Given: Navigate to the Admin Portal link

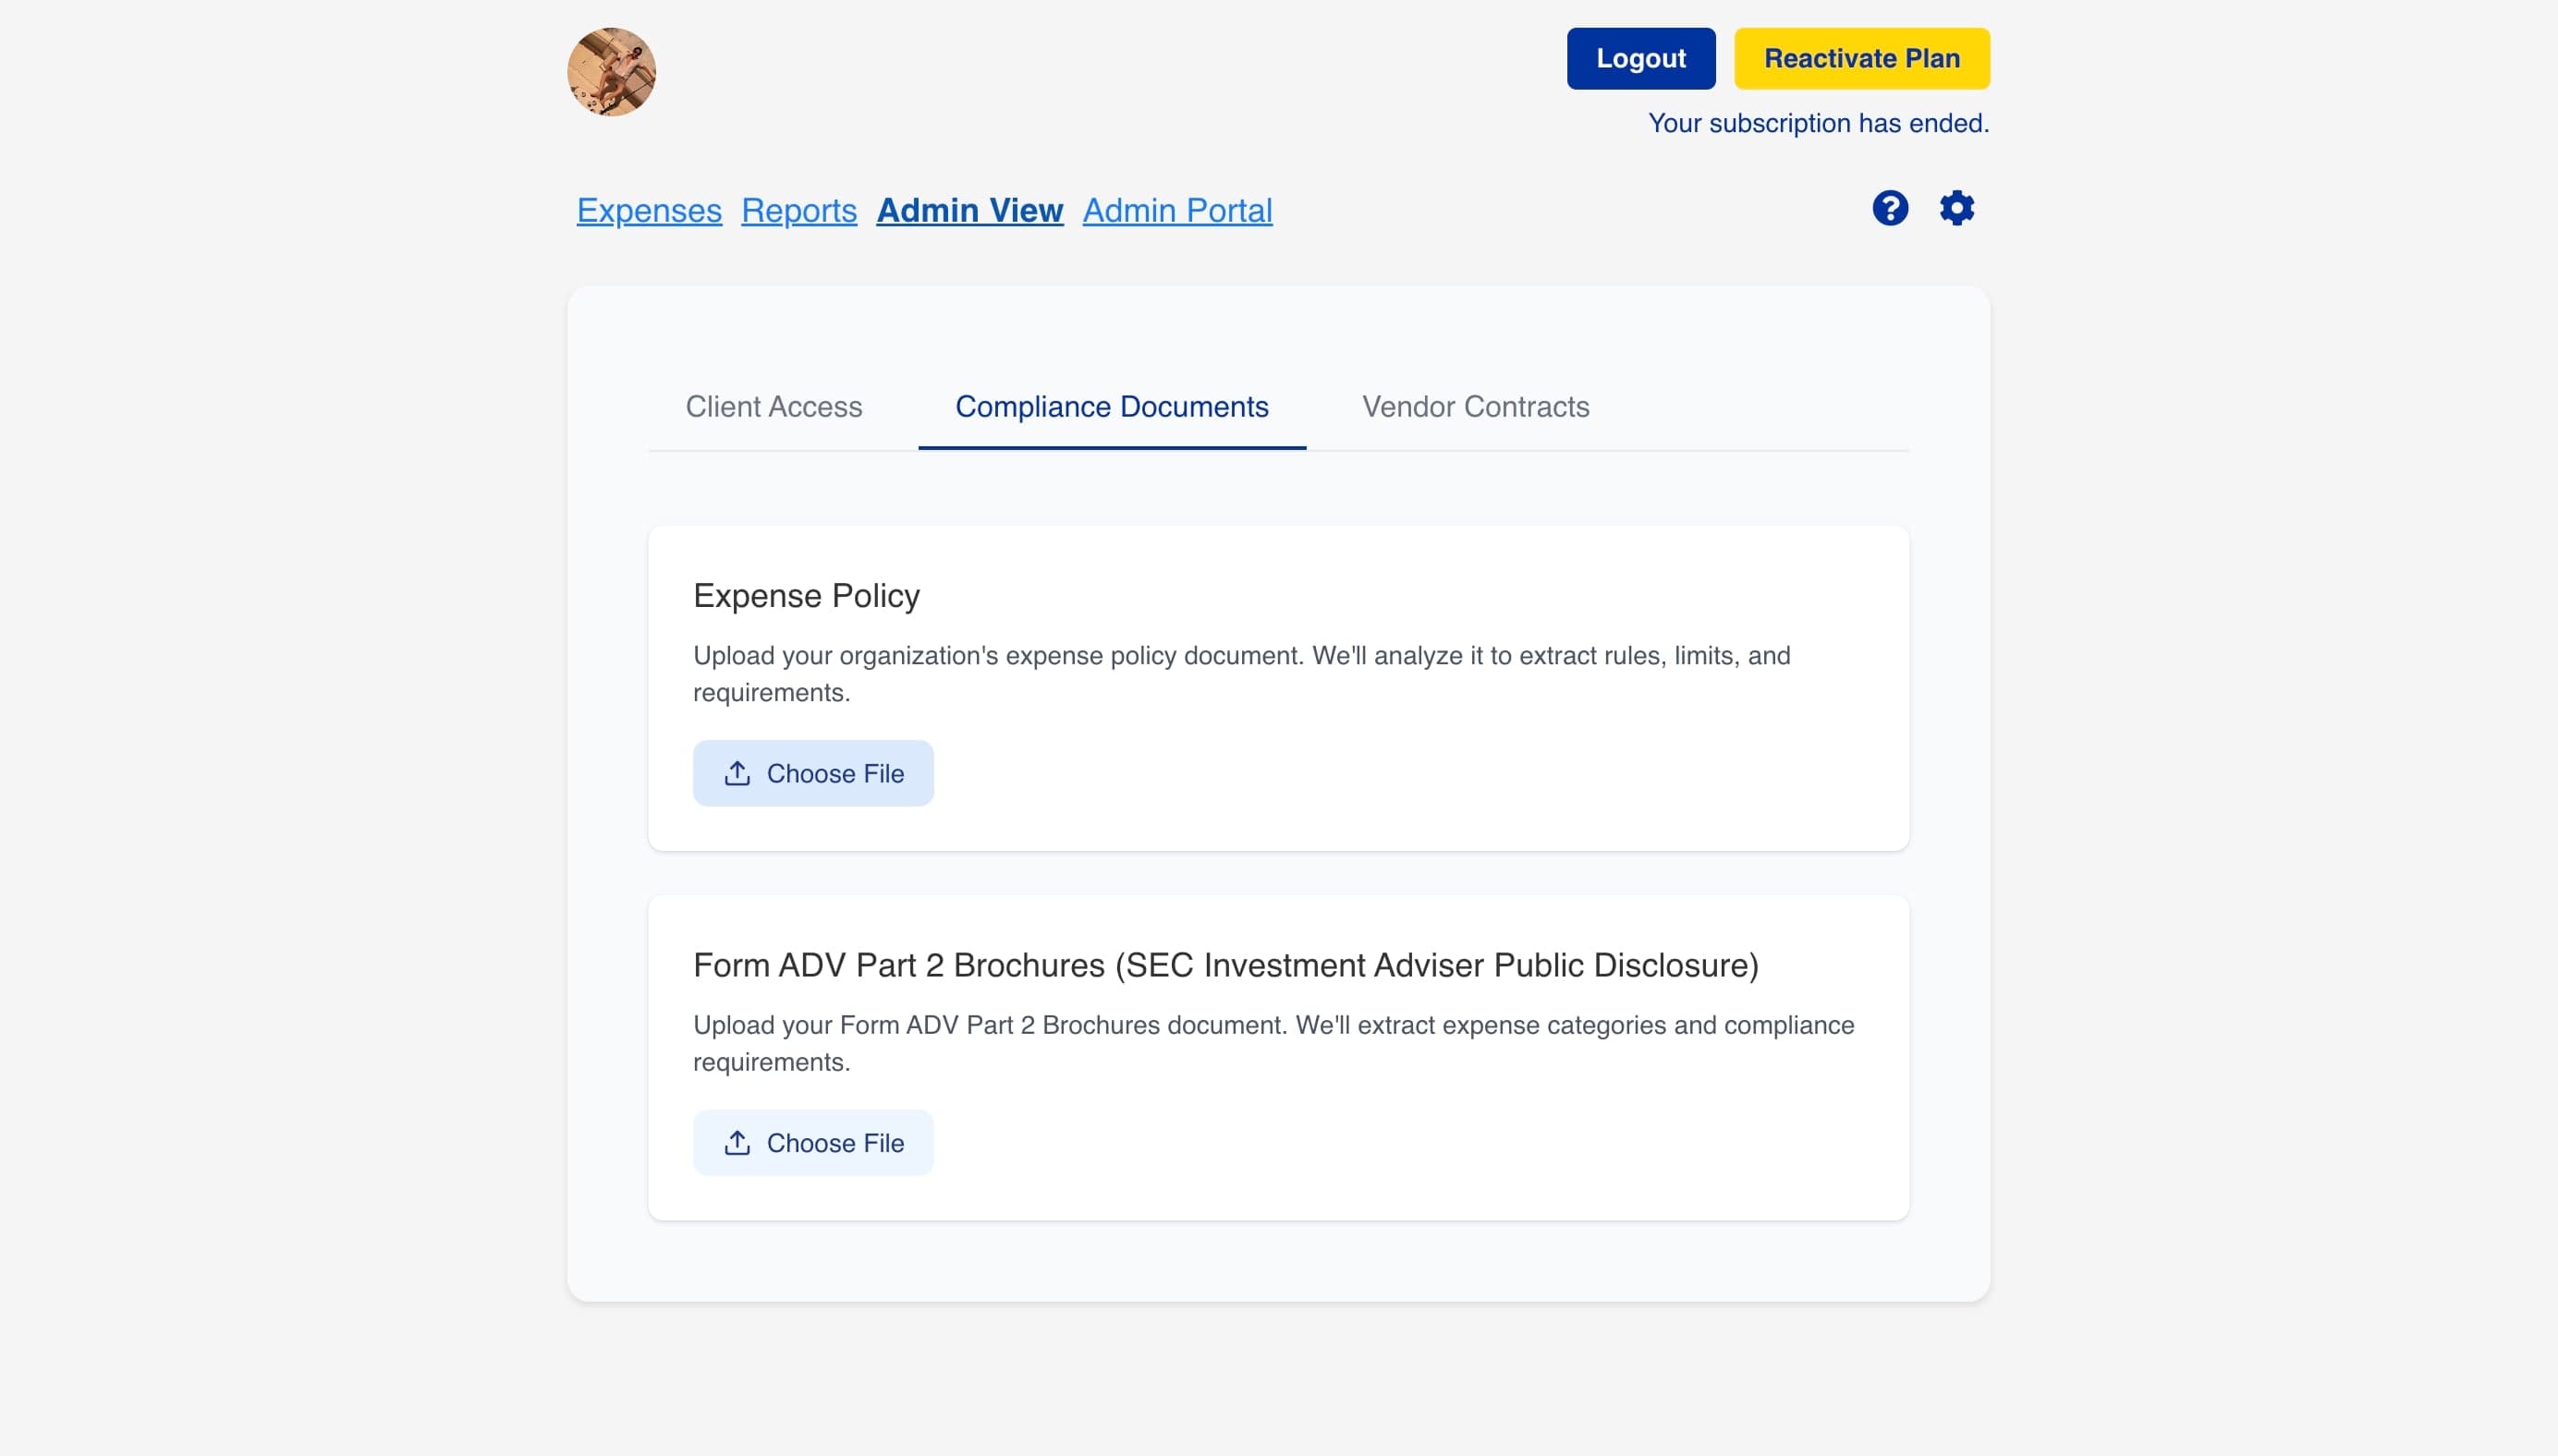Looking at the screenshot, I should [x=1177, y=210].
